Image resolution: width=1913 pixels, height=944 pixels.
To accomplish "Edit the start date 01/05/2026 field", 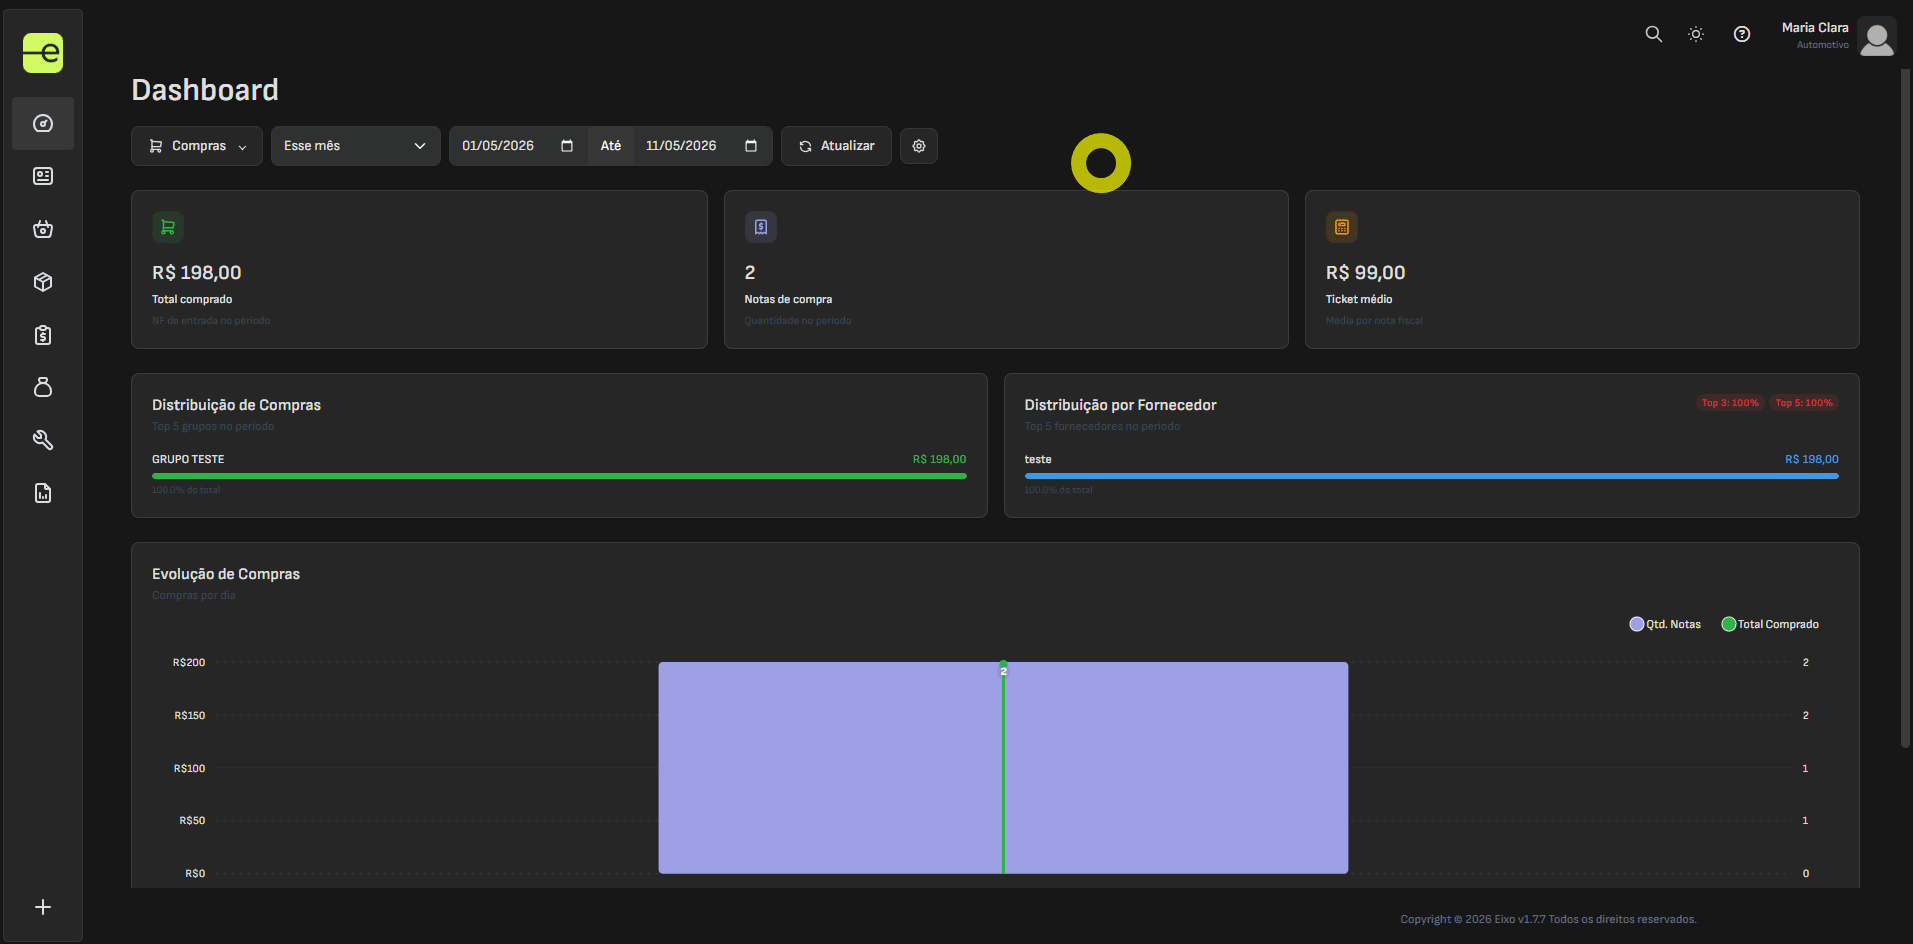I will coord(518,146).
